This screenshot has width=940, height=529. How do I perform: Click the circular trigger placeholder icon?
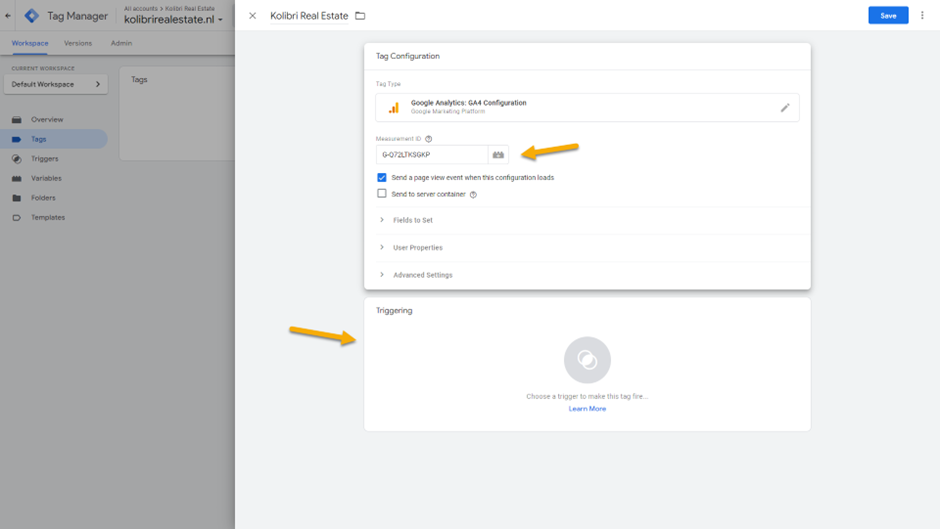(x=587, y=360)
